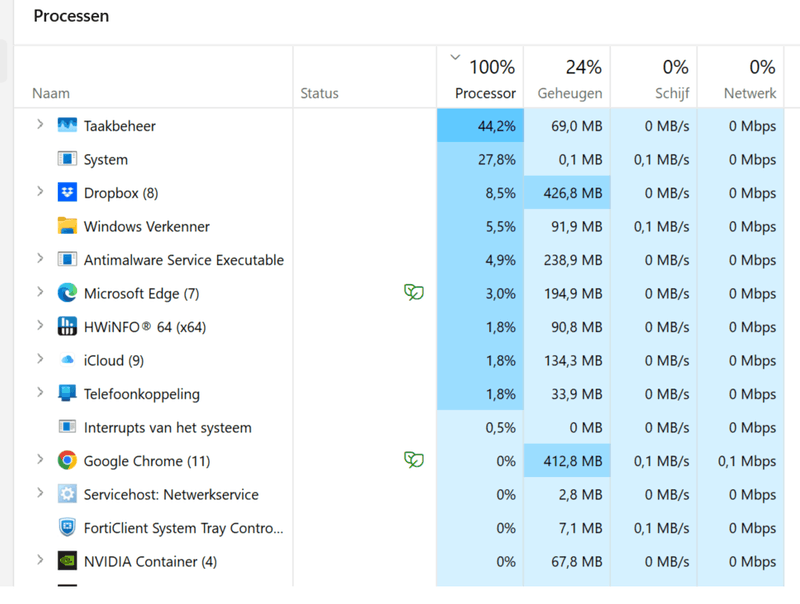Image resolution: width=800 pixels, height=604 pixels.
Task: Click the NVIDIA Container icon
Action: pyautogui.click(x=67, y=561)
